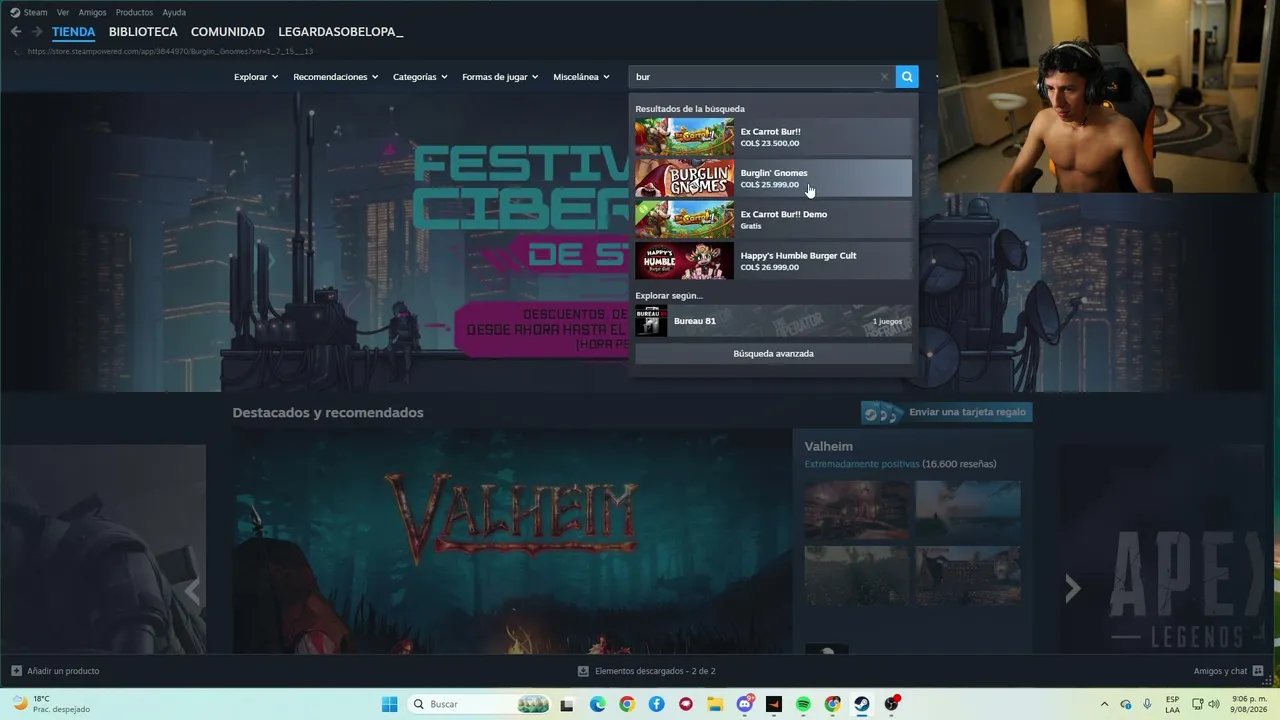Go forward with the Steam forward arrow

click(37, 32)
